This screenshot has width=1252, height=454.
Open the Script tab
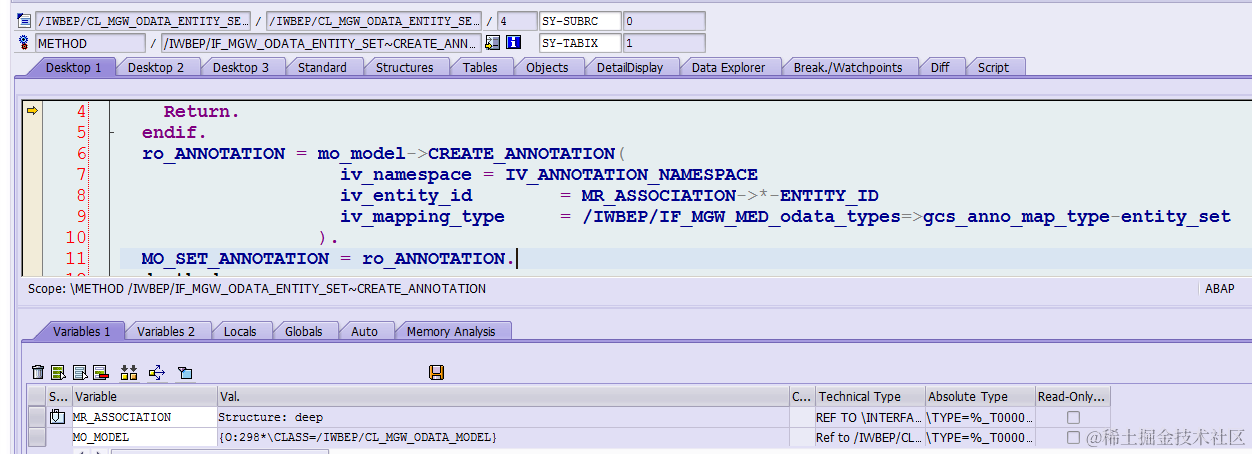(x=993, y=67)
